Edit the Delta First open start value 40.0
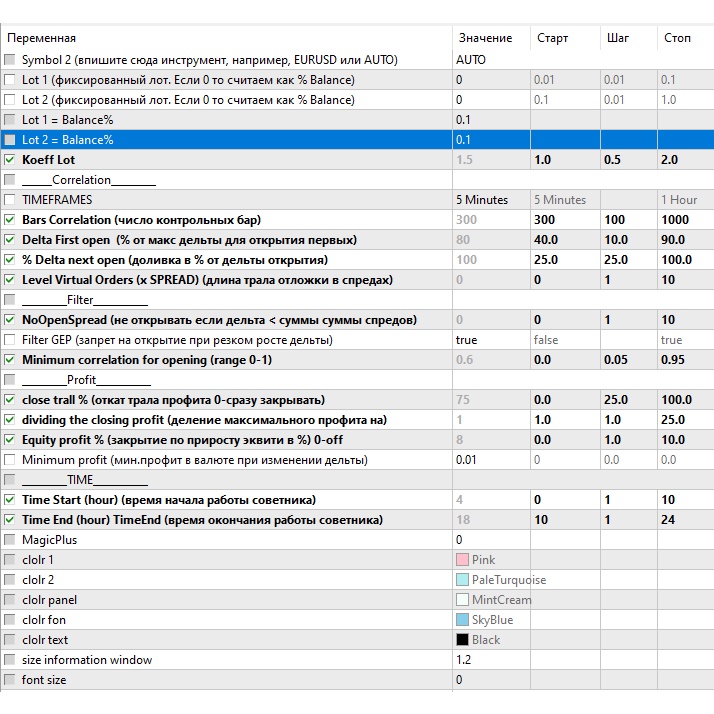714x714 pixels. [564, 240]
